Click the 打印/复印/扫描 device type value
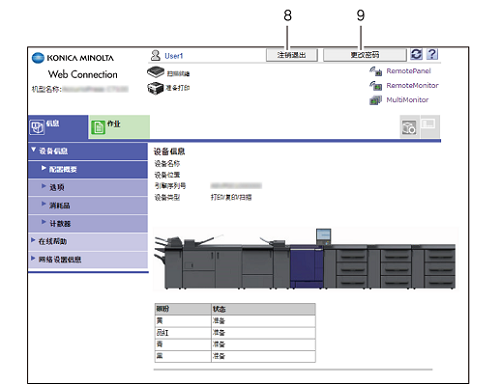 pyautogui.click(x=231, y=197)
